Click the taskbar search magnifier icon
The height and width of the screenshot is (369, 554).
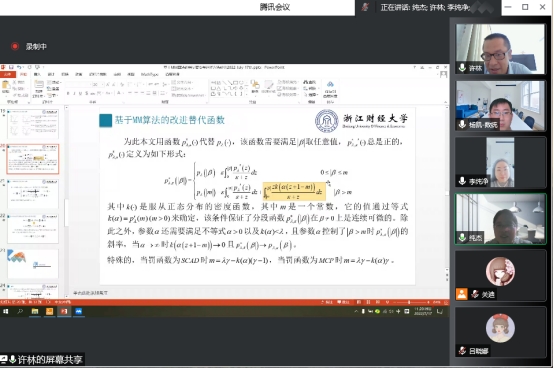[20, 311]
